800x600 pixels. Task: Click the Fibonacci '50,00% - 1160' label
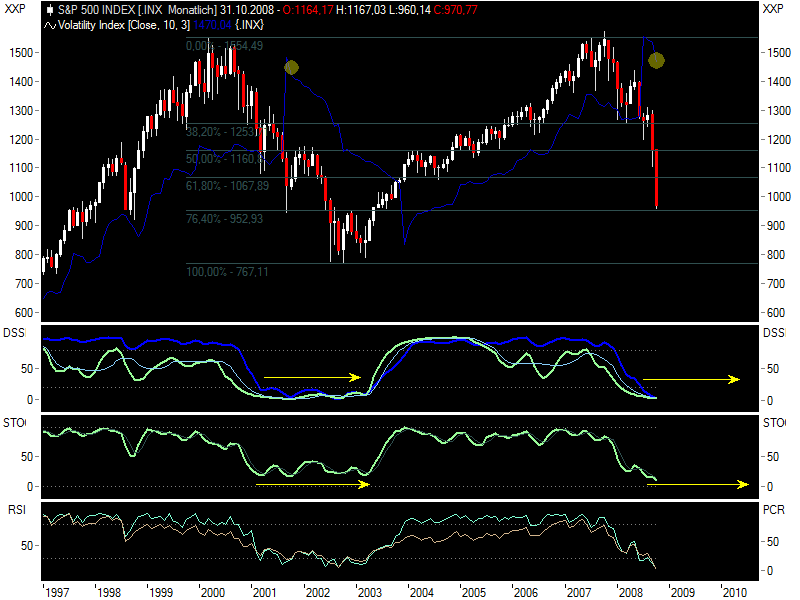[223, 159]
